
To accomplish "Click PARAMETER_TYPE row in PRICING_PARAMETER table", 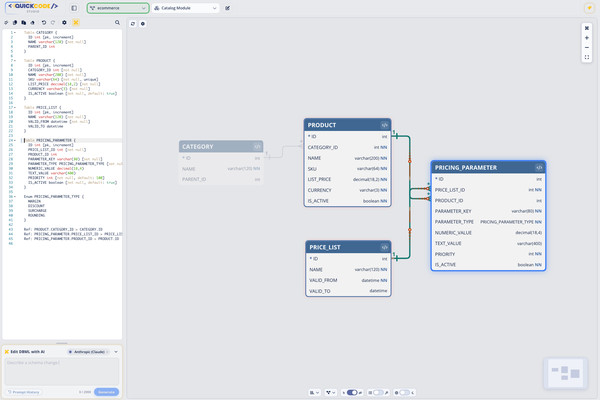I will pyautogui.click(x=488, y=222).
